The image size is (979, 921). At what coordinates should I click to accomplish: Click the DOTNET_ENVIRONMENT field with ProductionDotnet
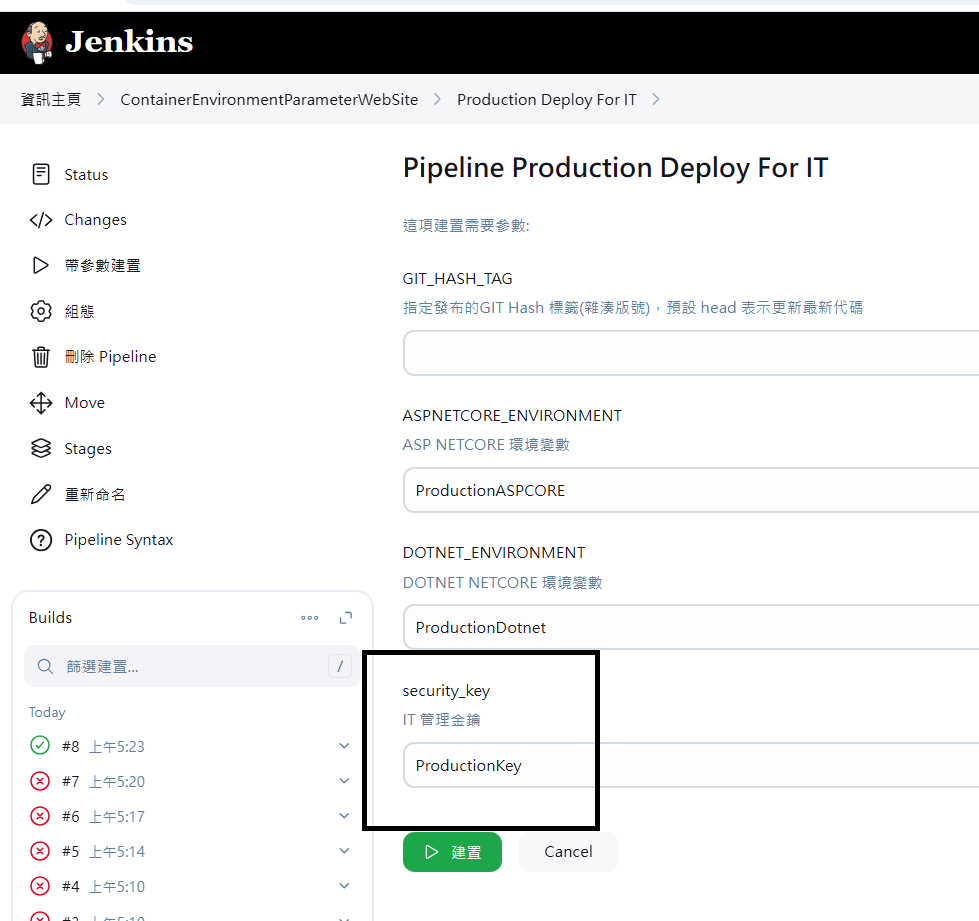pyautogui.click(x=691, y=627)
